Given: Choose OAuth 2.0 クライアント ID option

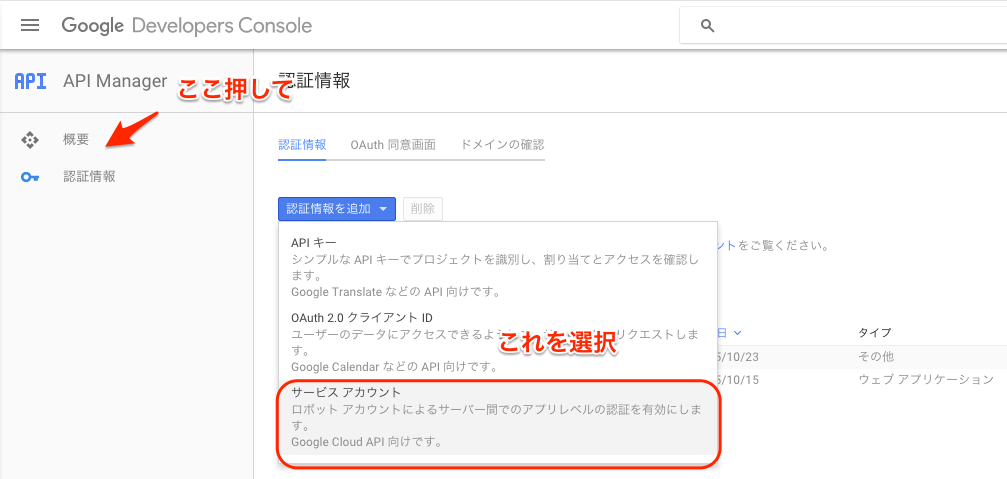Looking at the screenshot, I should click(x=497, y=343).
